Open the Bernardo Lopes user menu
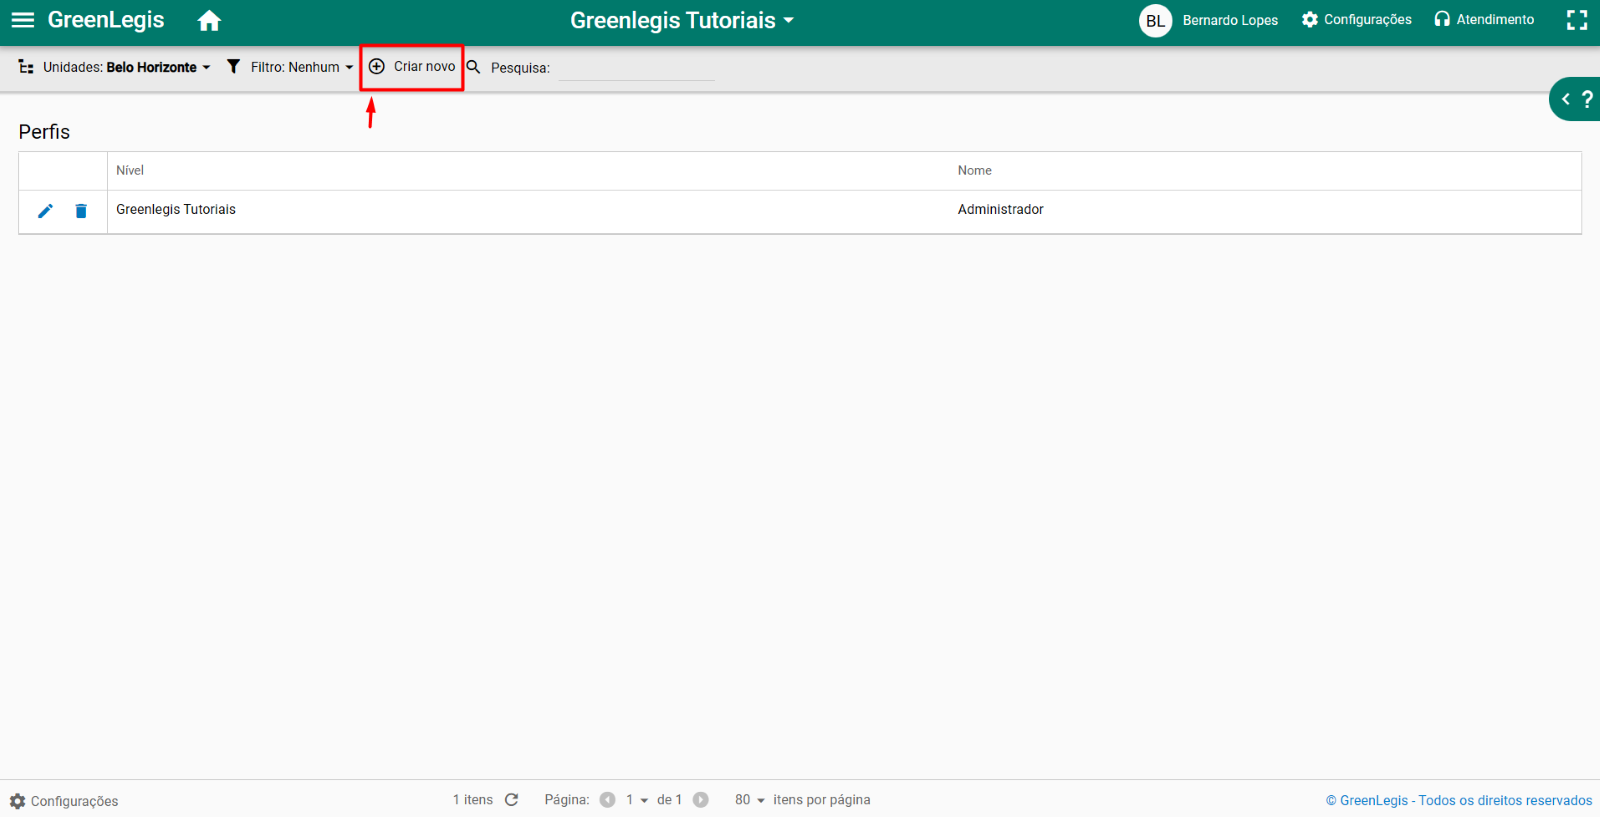The height and width of the screenshot is (817, 1600). (x=1230, y=20)
